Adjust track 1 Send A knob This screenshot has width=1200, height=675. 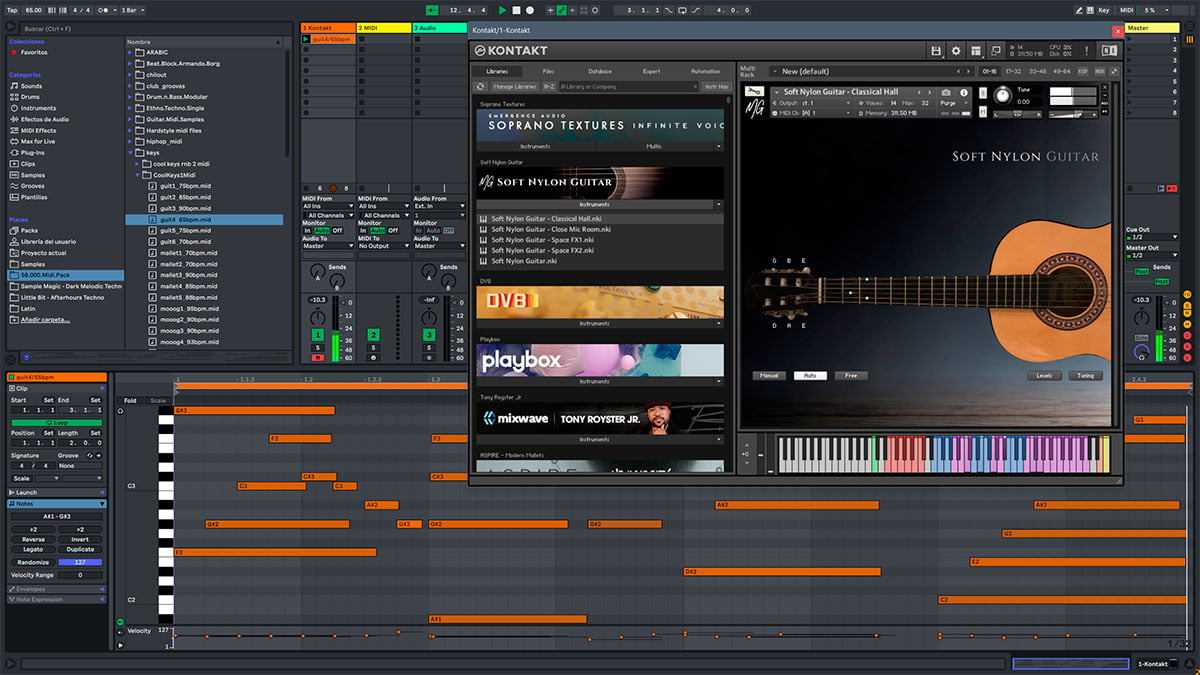point(317,271)
